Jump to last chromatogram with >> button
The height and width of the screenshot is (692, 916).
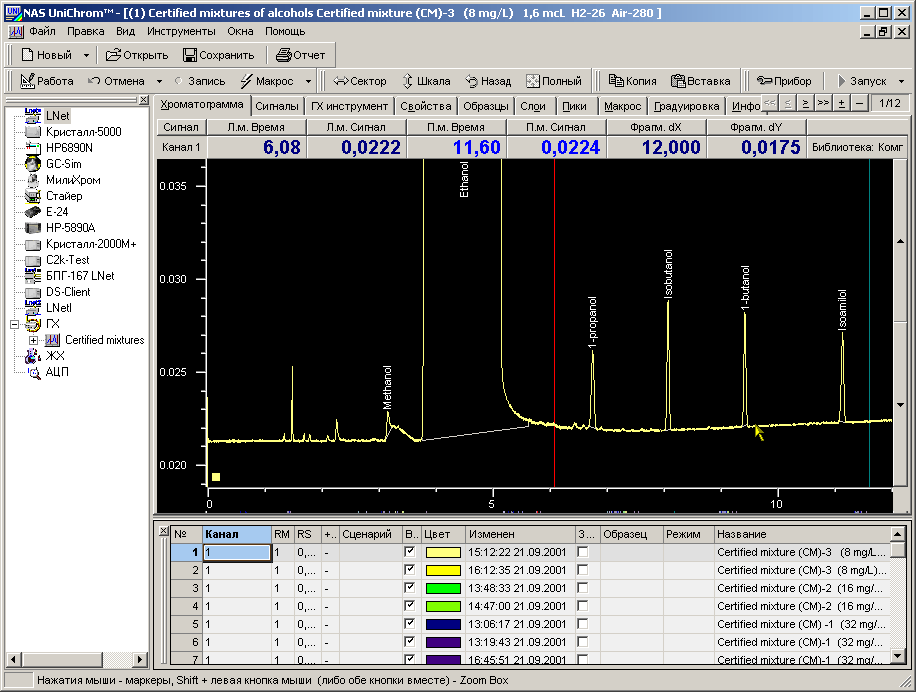click(824, 103)
